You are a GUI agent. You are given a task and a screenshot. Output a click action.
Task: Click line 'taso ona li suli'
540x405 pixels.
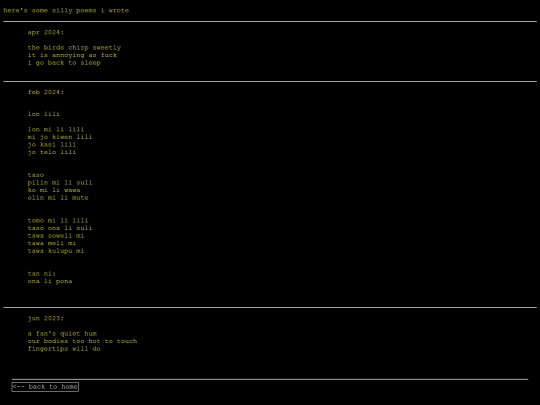[60, 228]
